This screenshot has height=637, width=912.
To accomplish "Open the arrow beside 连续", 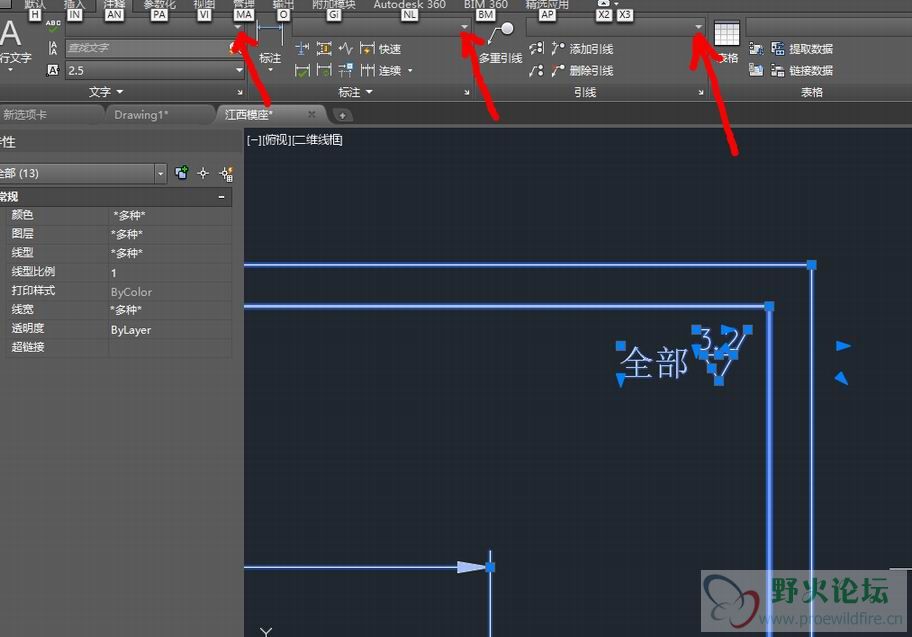I will tap(410, 71).
